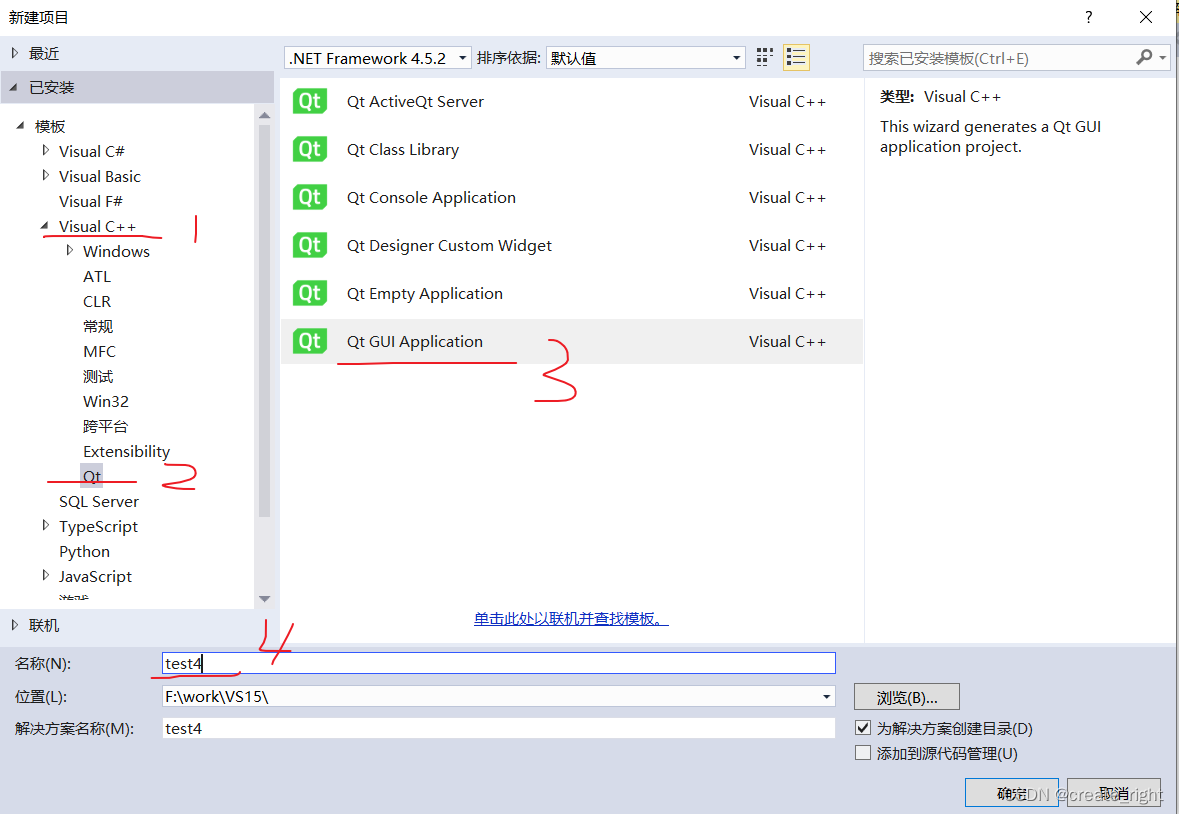Click the search magnifier icon
1179x814 pixels.
point(1144,57)
